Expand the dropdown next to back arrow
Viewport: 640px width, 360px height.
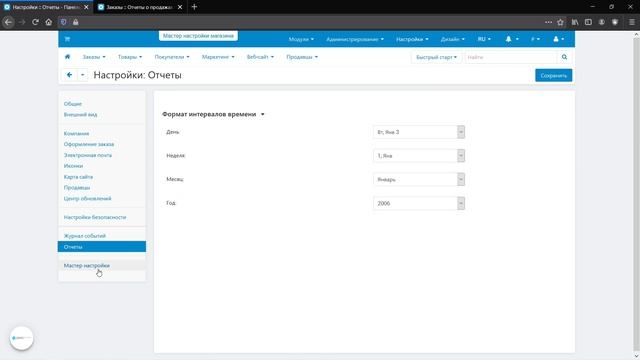click(82, 75)
